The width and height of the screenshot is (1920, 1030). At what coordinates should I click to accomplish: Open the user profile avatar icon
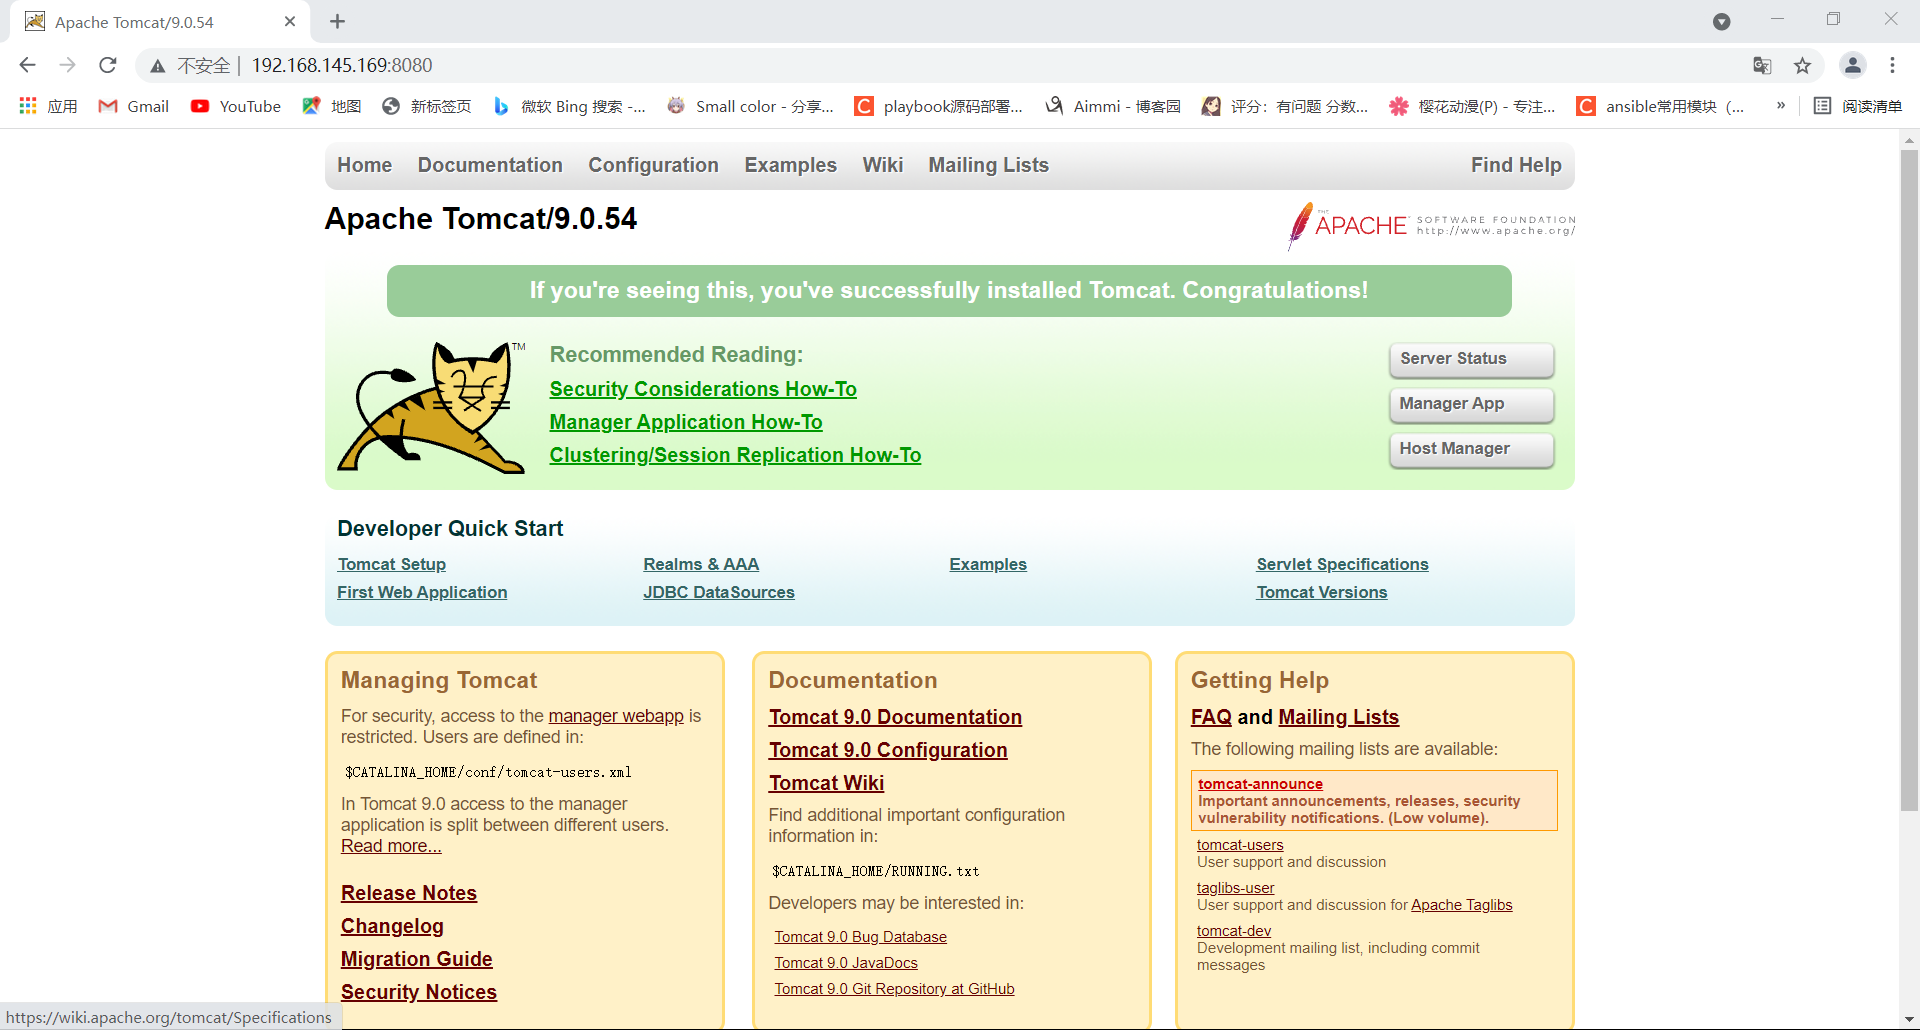pyautogui.click(x=1853, y=65)
